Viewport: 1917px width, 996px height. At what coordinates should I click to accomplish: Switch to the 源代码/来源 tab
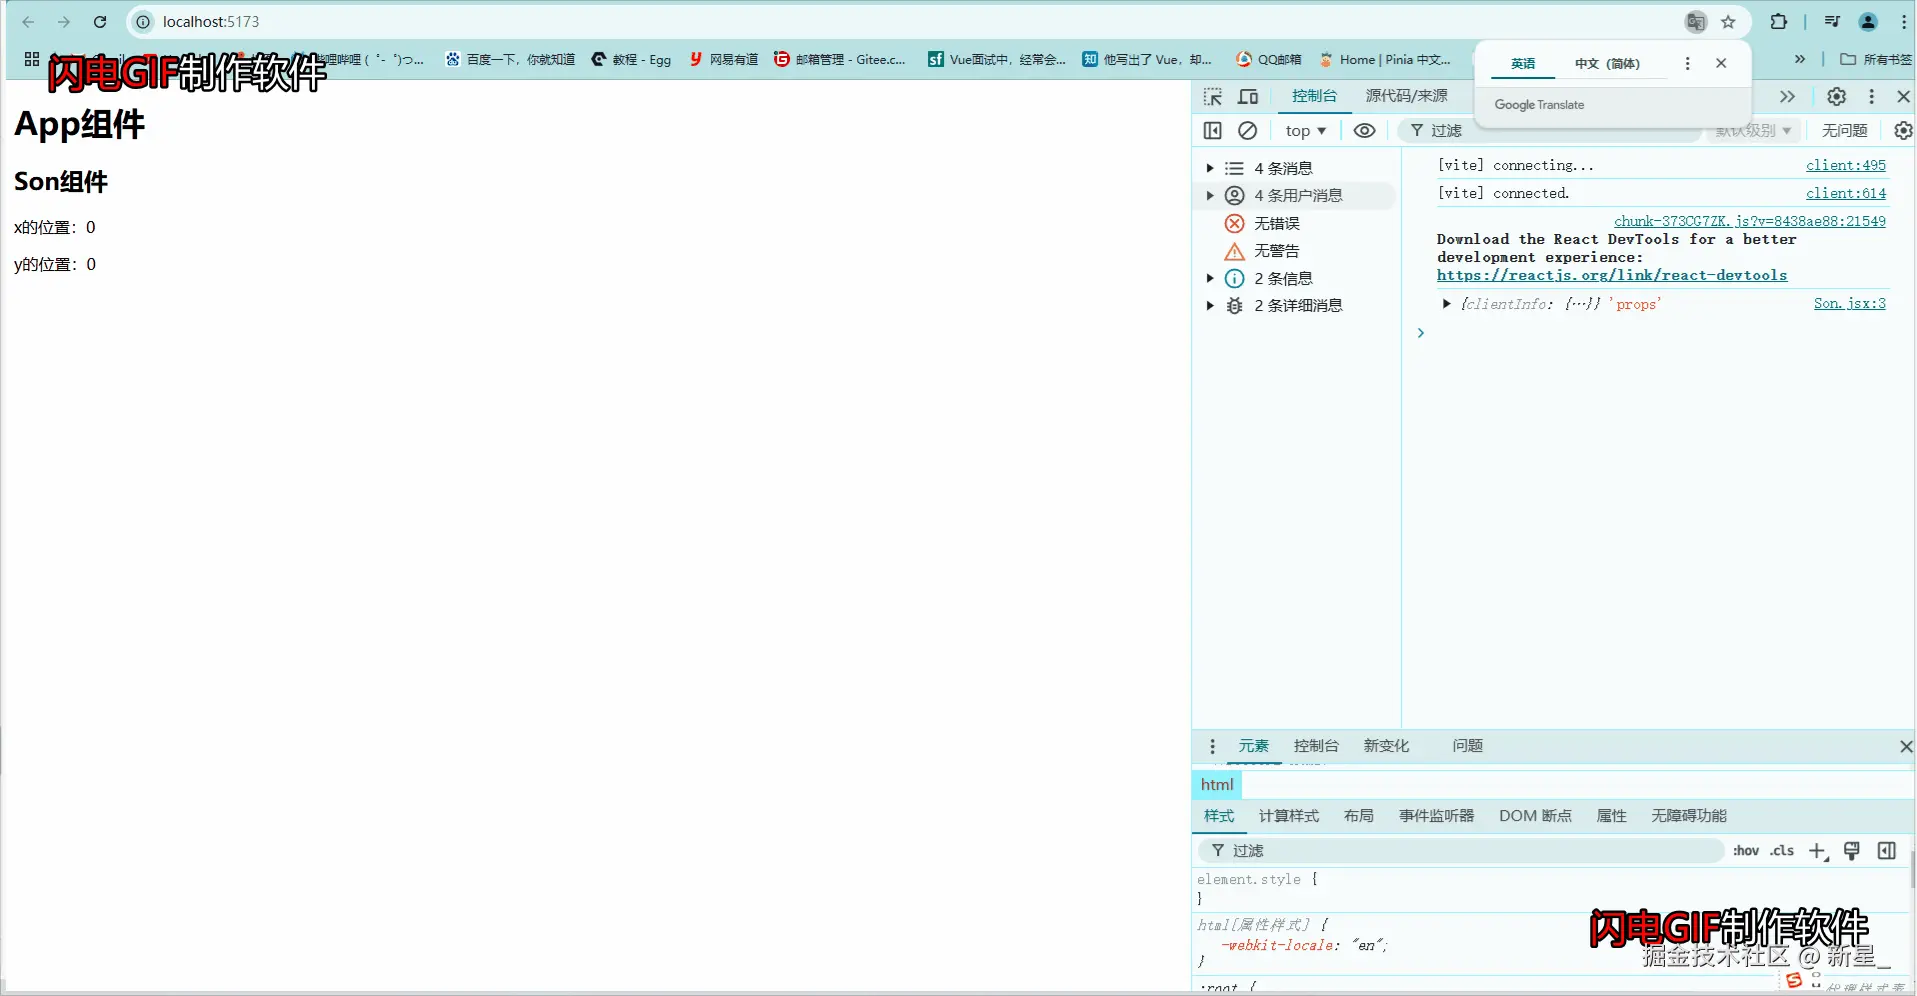[1406, 96]
